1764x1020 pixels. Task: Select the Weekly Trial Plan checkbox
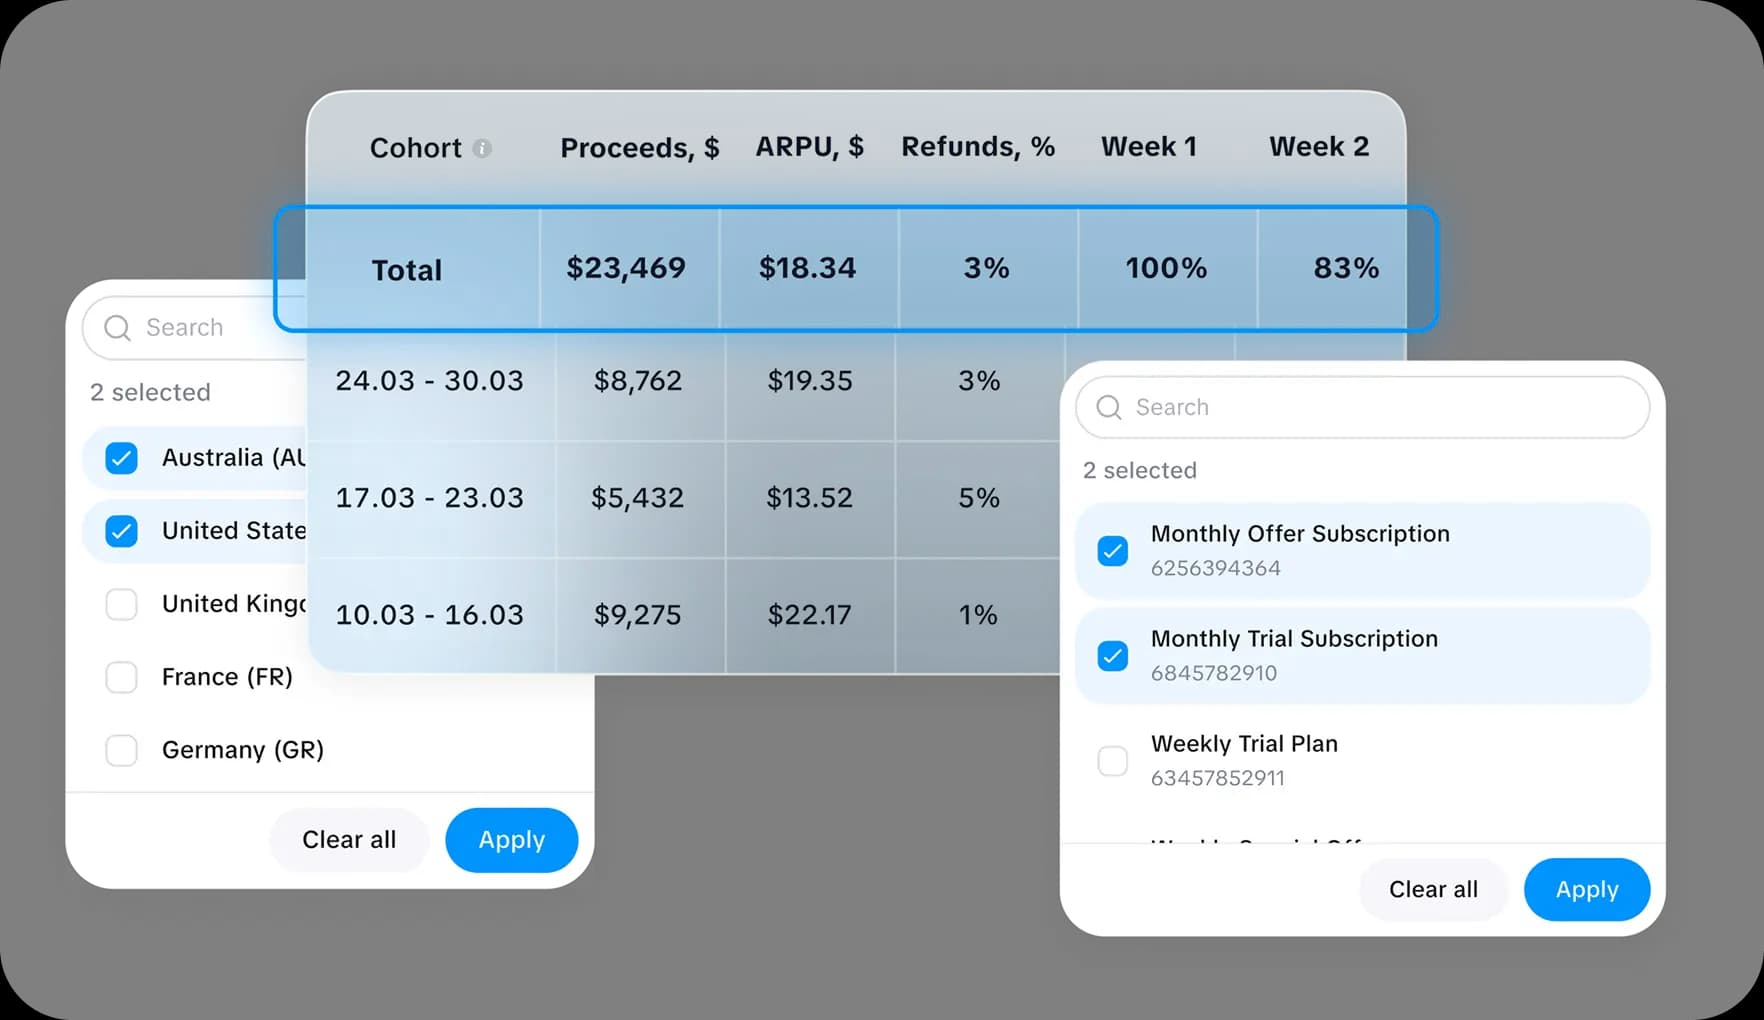click(1112, 761)
